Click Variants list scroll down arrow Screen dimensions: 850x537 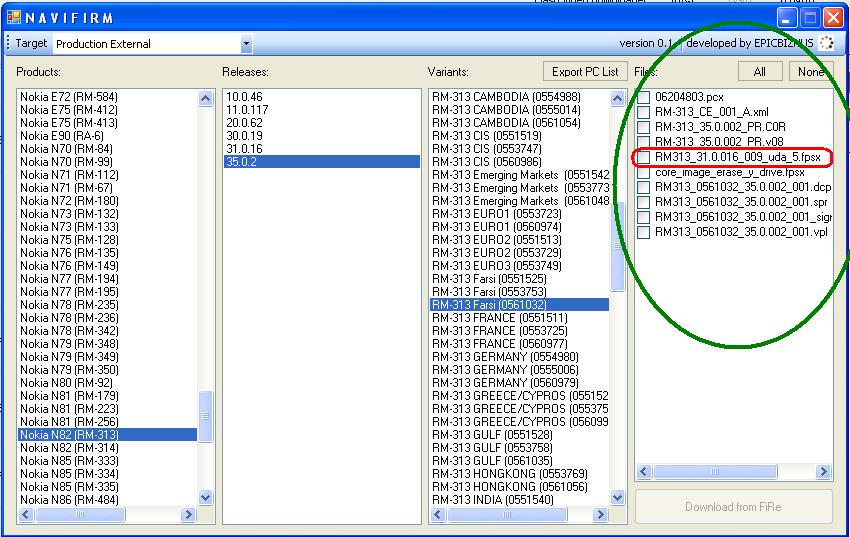pyautogui.click(x=617, y=497)
